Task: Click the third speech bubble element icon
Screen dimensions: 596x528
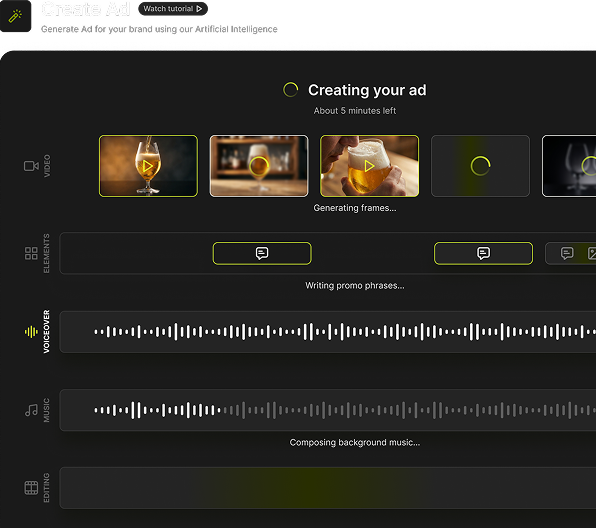Action: (567, 253)
